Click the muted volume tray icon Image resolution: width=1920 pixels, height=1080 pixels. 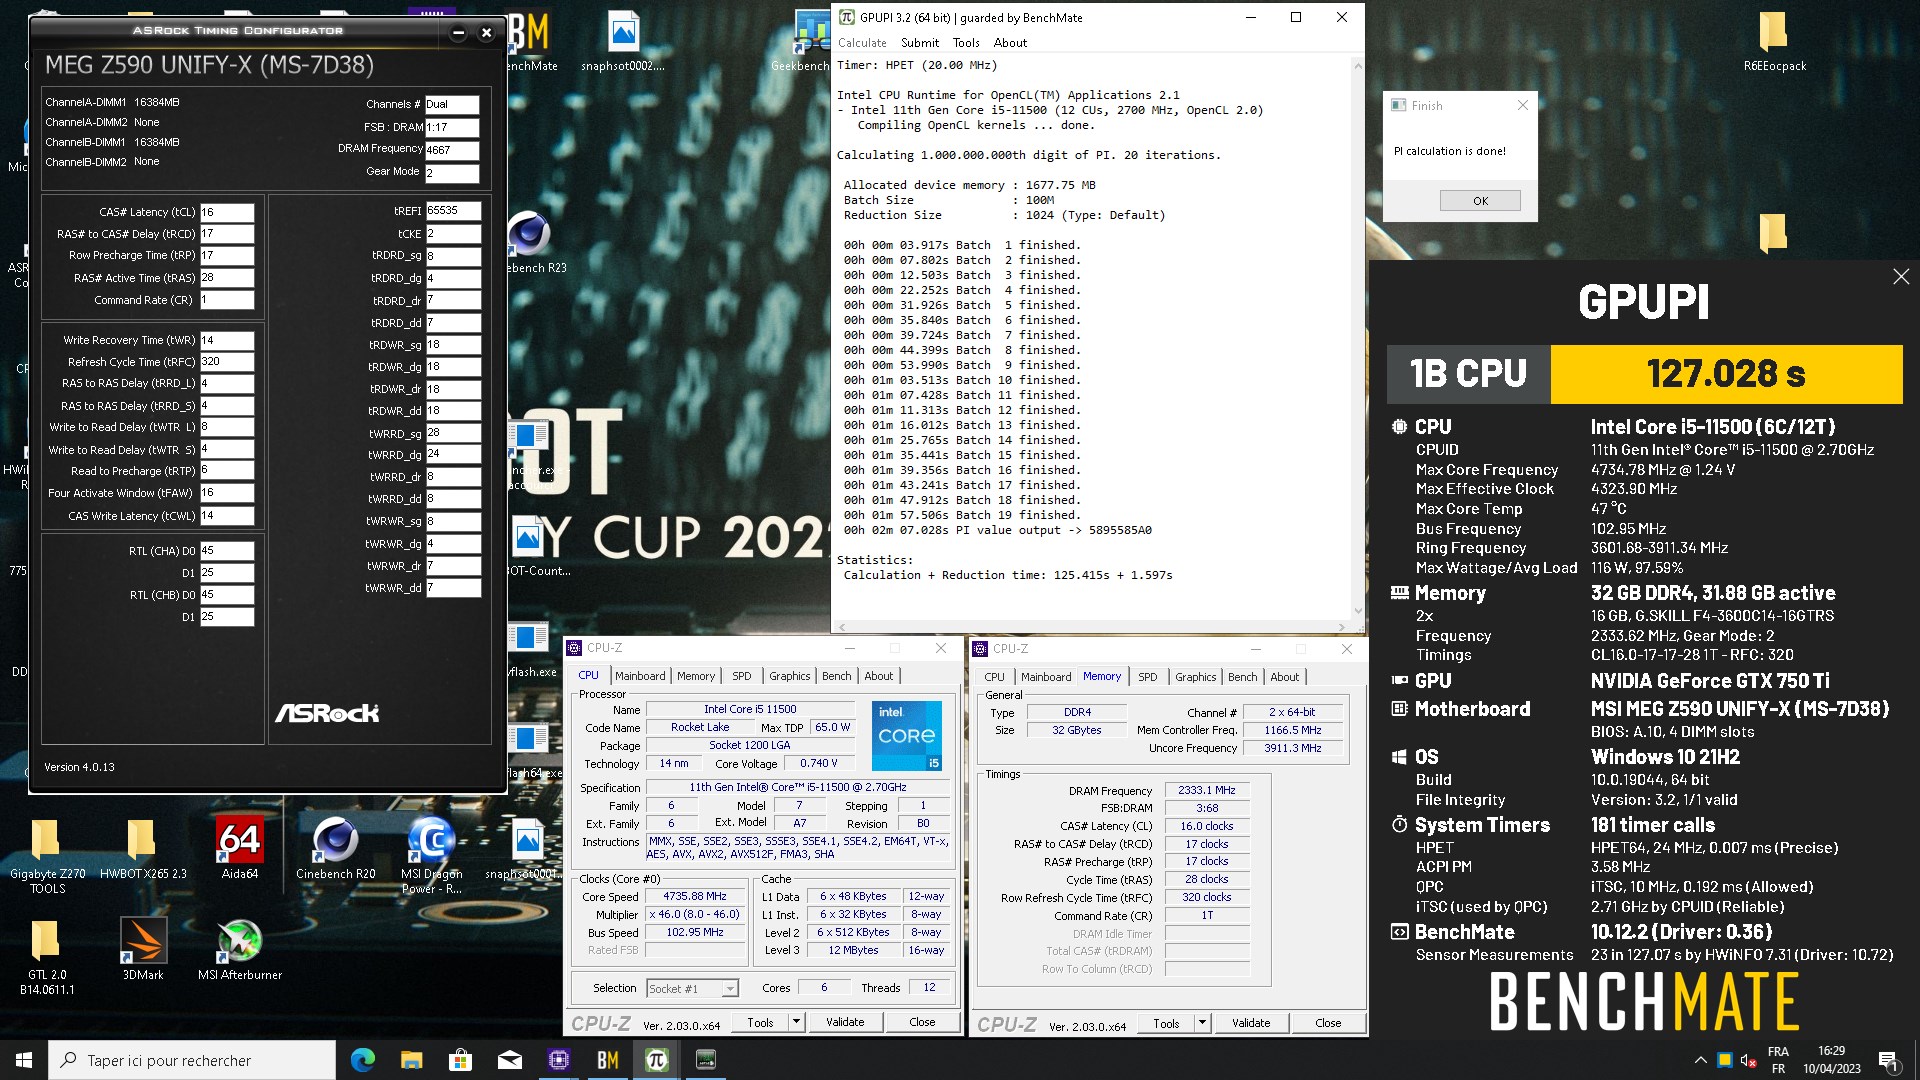[1749, 1060]
